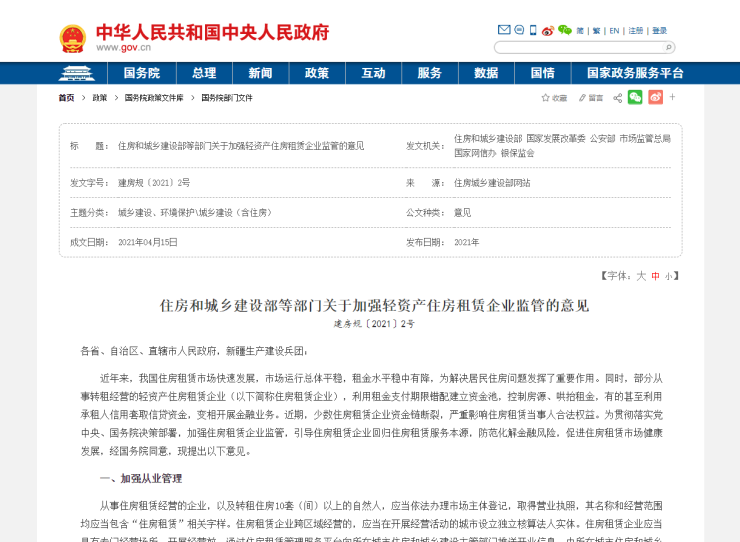Click inside the site search box
Viewport: 740px width, 542px height.
(575, 47)
